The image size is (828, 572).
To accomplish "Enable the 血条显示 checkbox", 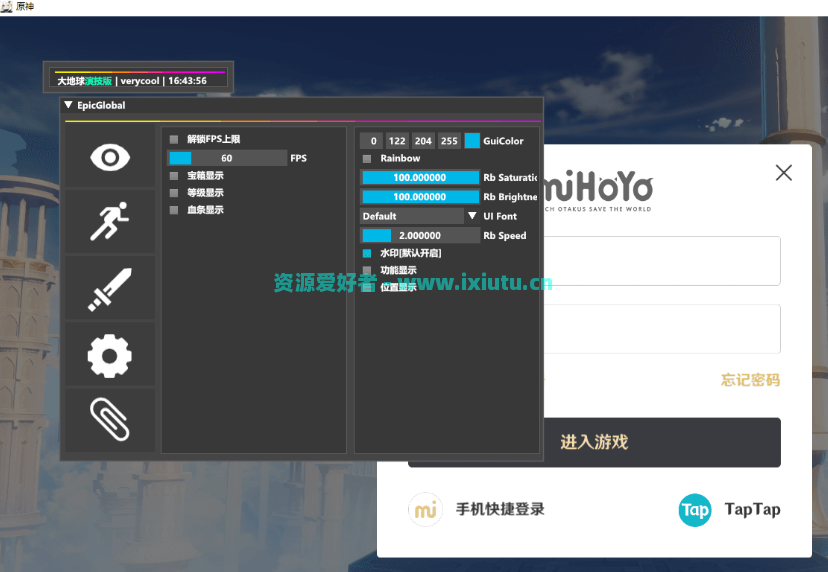I will [x=174, y=210].
